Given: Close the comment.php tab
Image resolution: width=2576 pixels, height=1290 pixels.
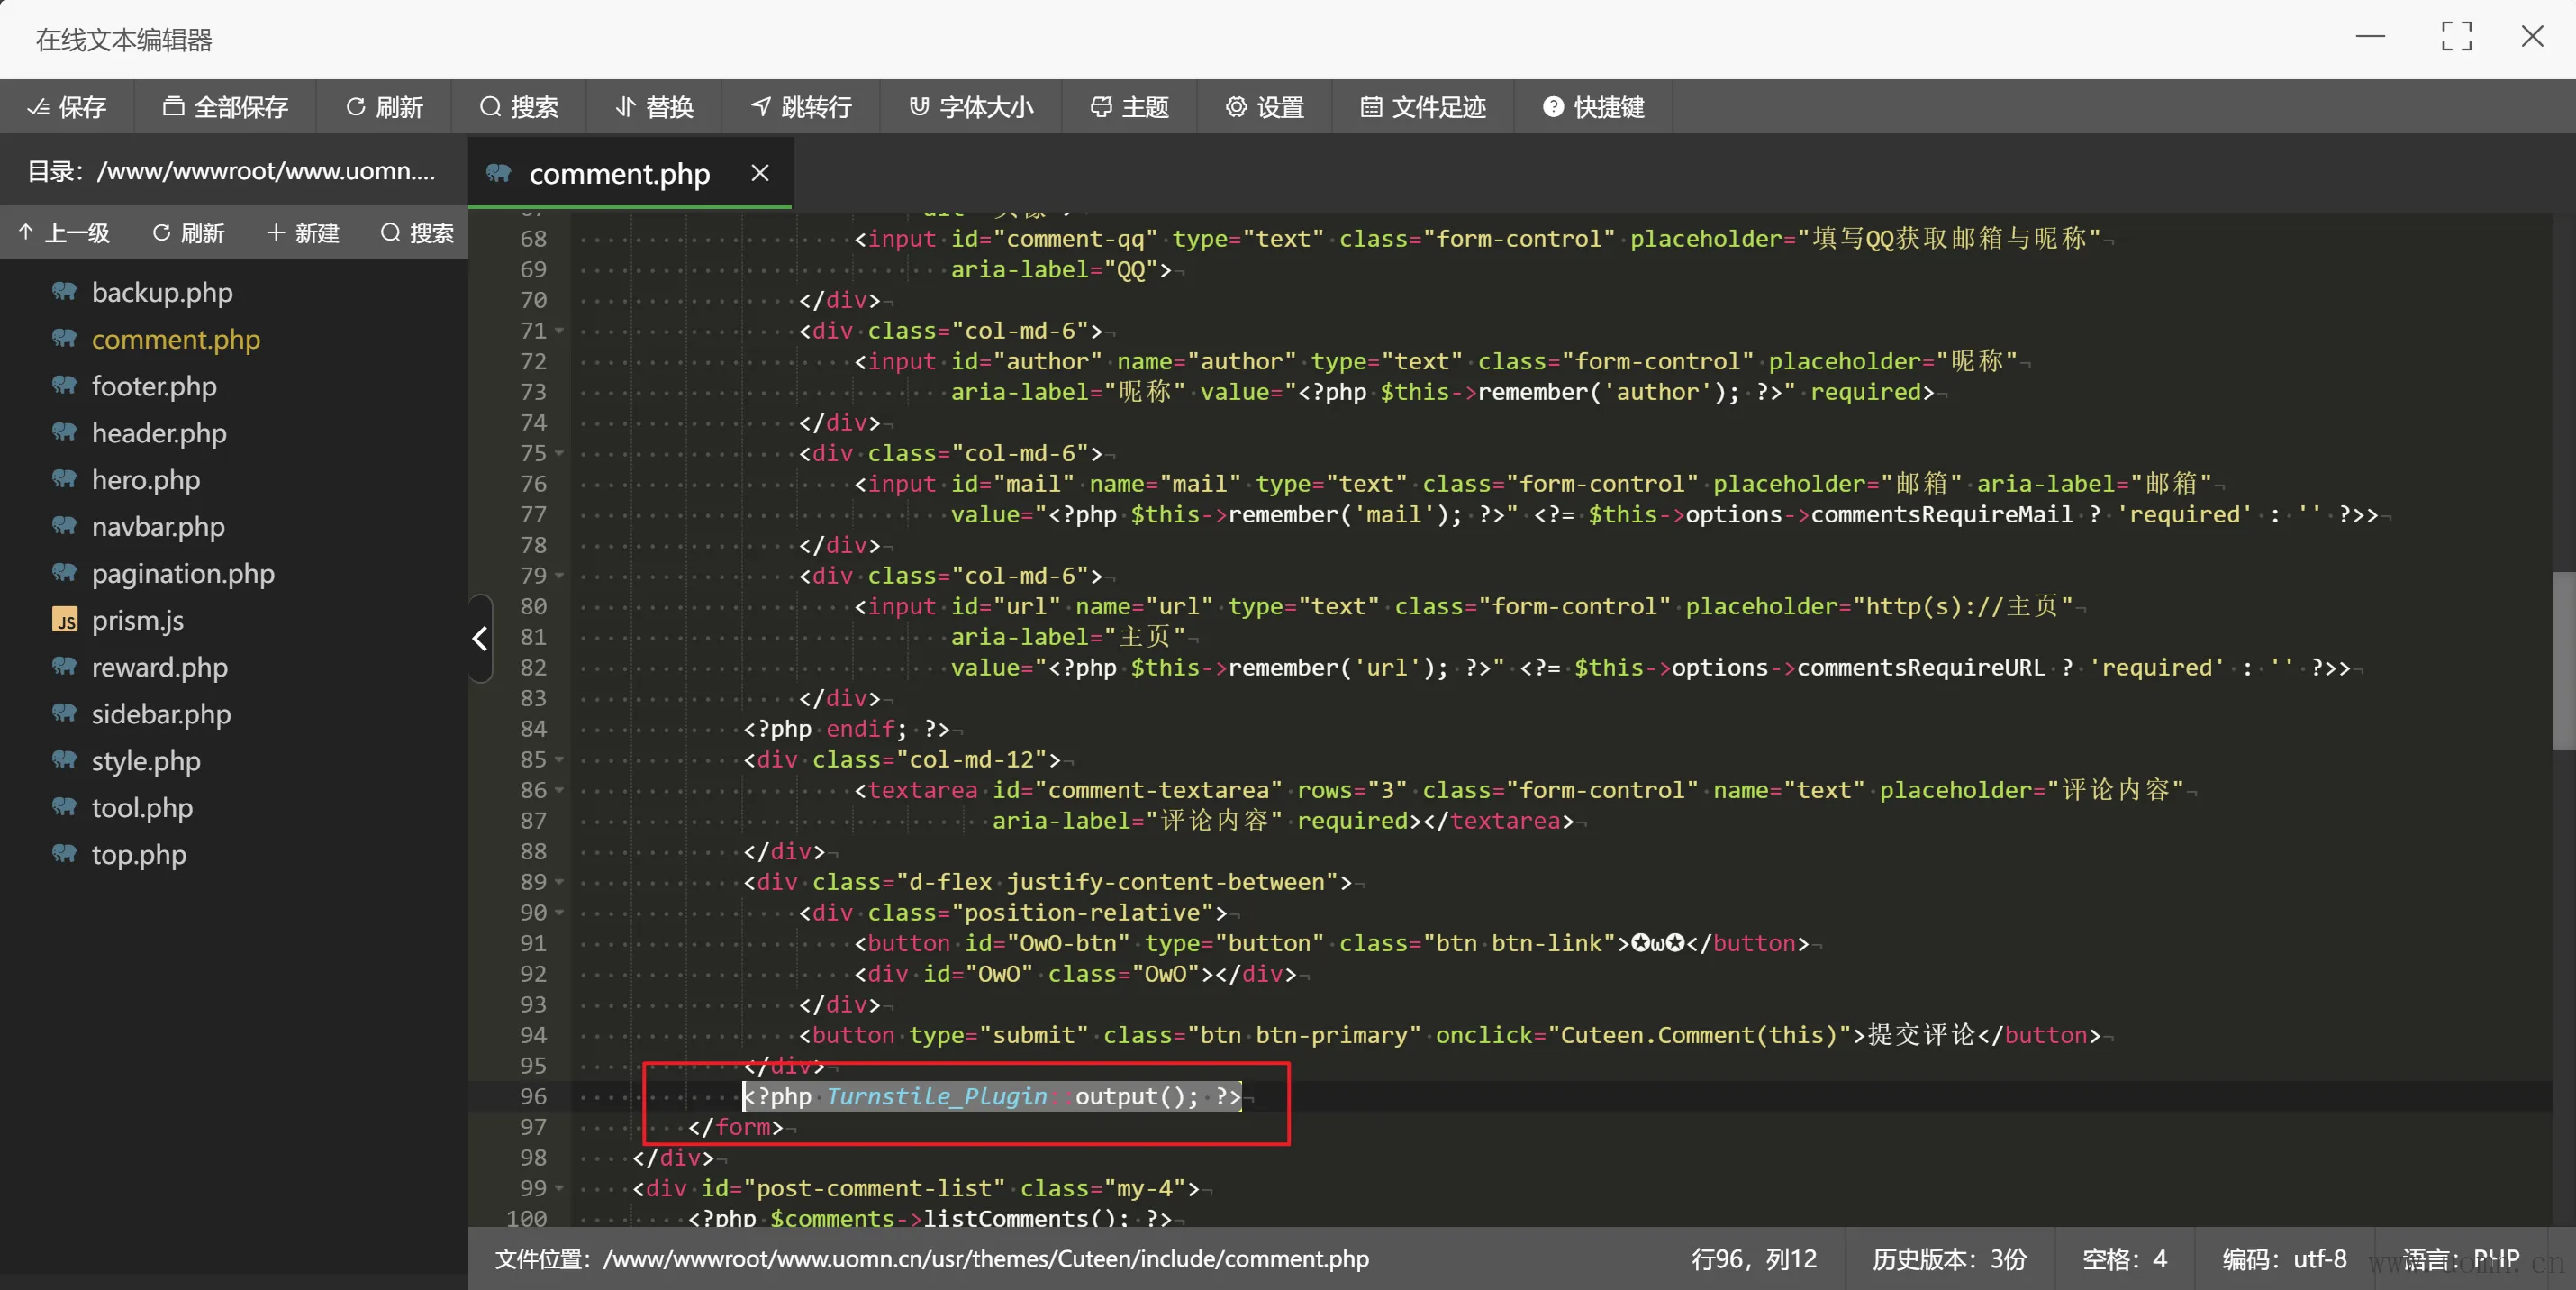Looking at the screenshot, I should tap(760, 173).
